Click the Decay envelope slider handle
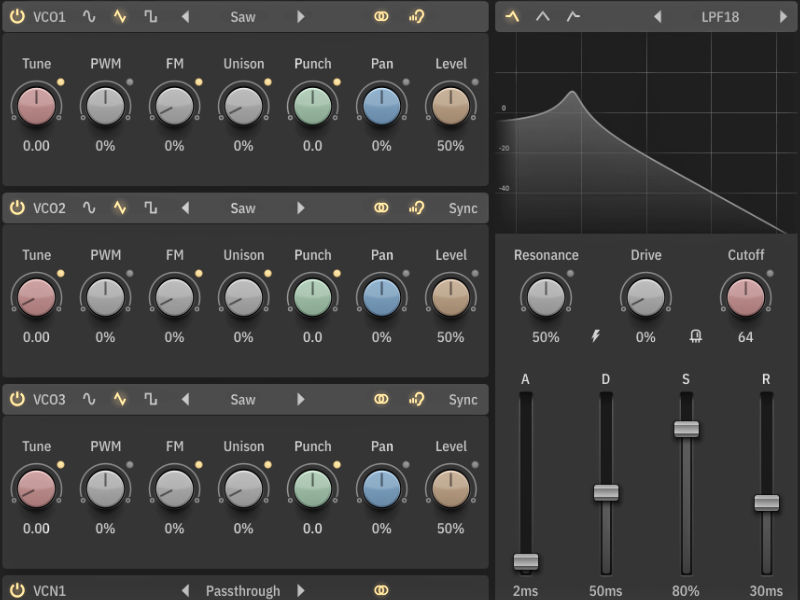The width and height of the screenshot is (800, 600). coord(606,492)
